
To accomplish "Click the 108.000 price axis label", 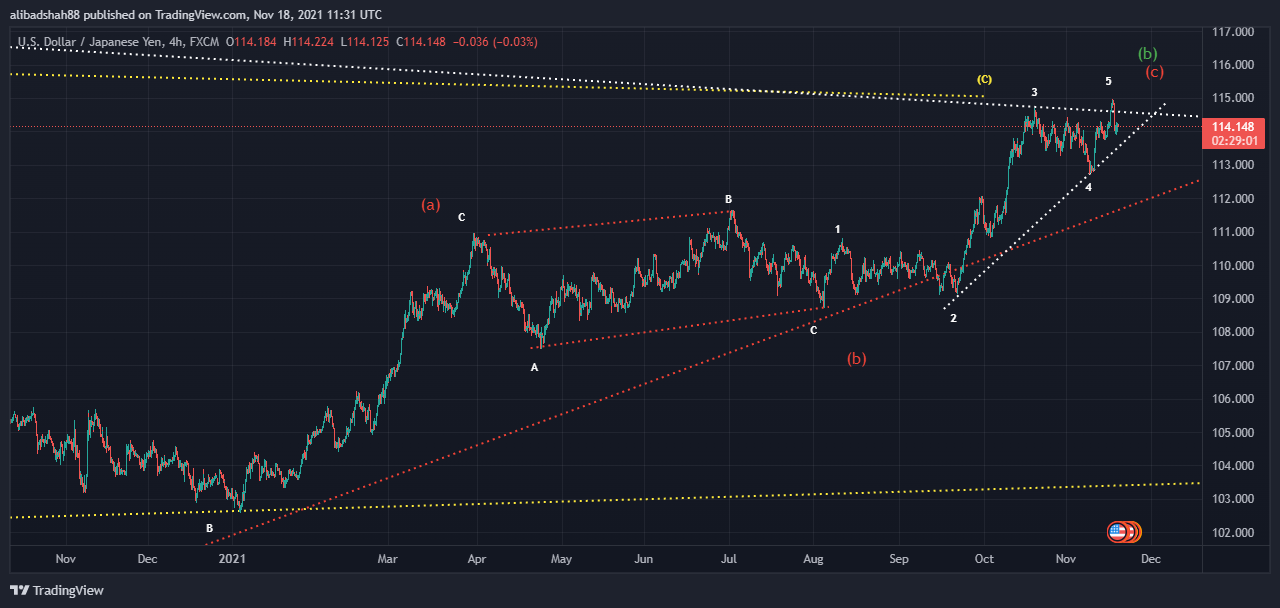I will 1234,332.
